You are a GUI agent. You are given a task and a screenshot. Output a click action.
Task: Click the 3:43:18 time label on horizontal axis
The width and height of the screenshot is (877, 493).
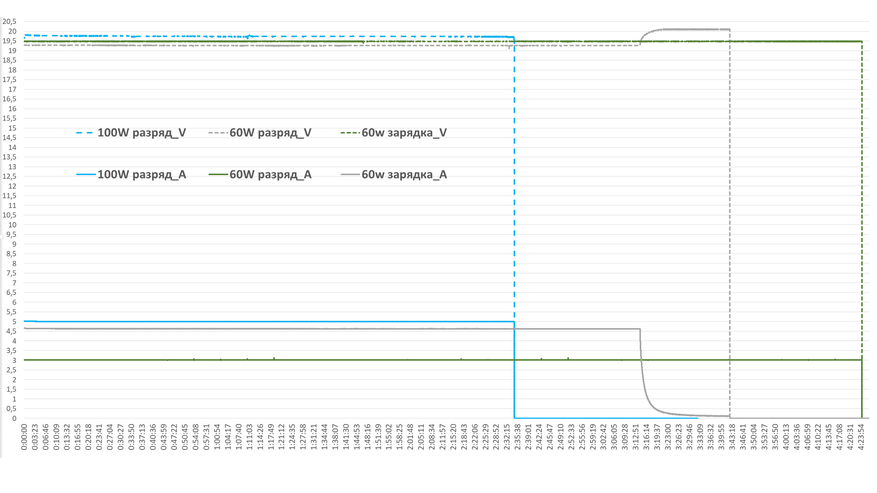coord(733,436)
